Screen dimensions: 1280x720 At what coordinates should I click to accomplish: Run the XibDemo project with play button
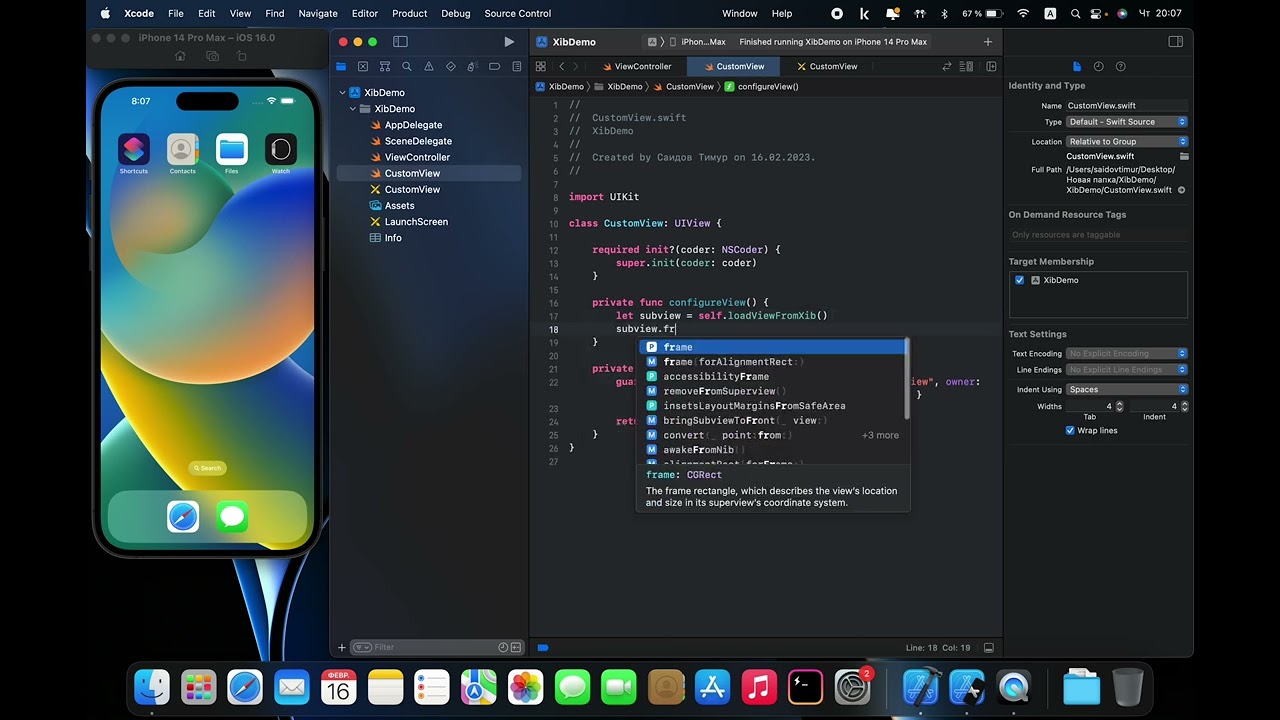(x=509, y=42)
